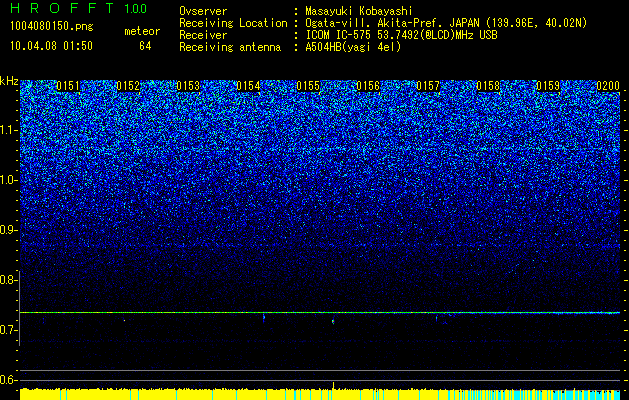
Task: Click the meteor count value 64
Action: point(145,46)
